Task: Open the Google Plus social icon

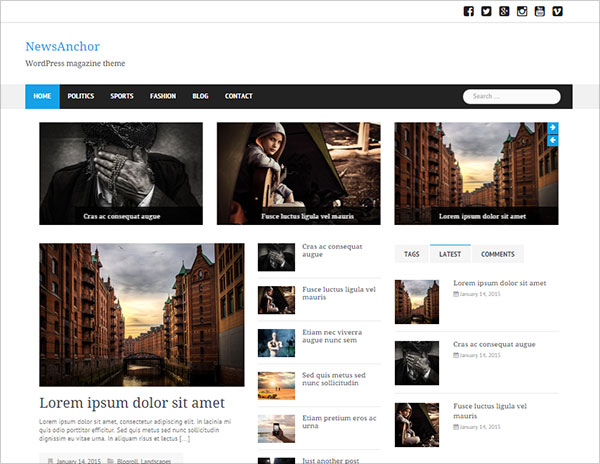Action: pos(504,11)
